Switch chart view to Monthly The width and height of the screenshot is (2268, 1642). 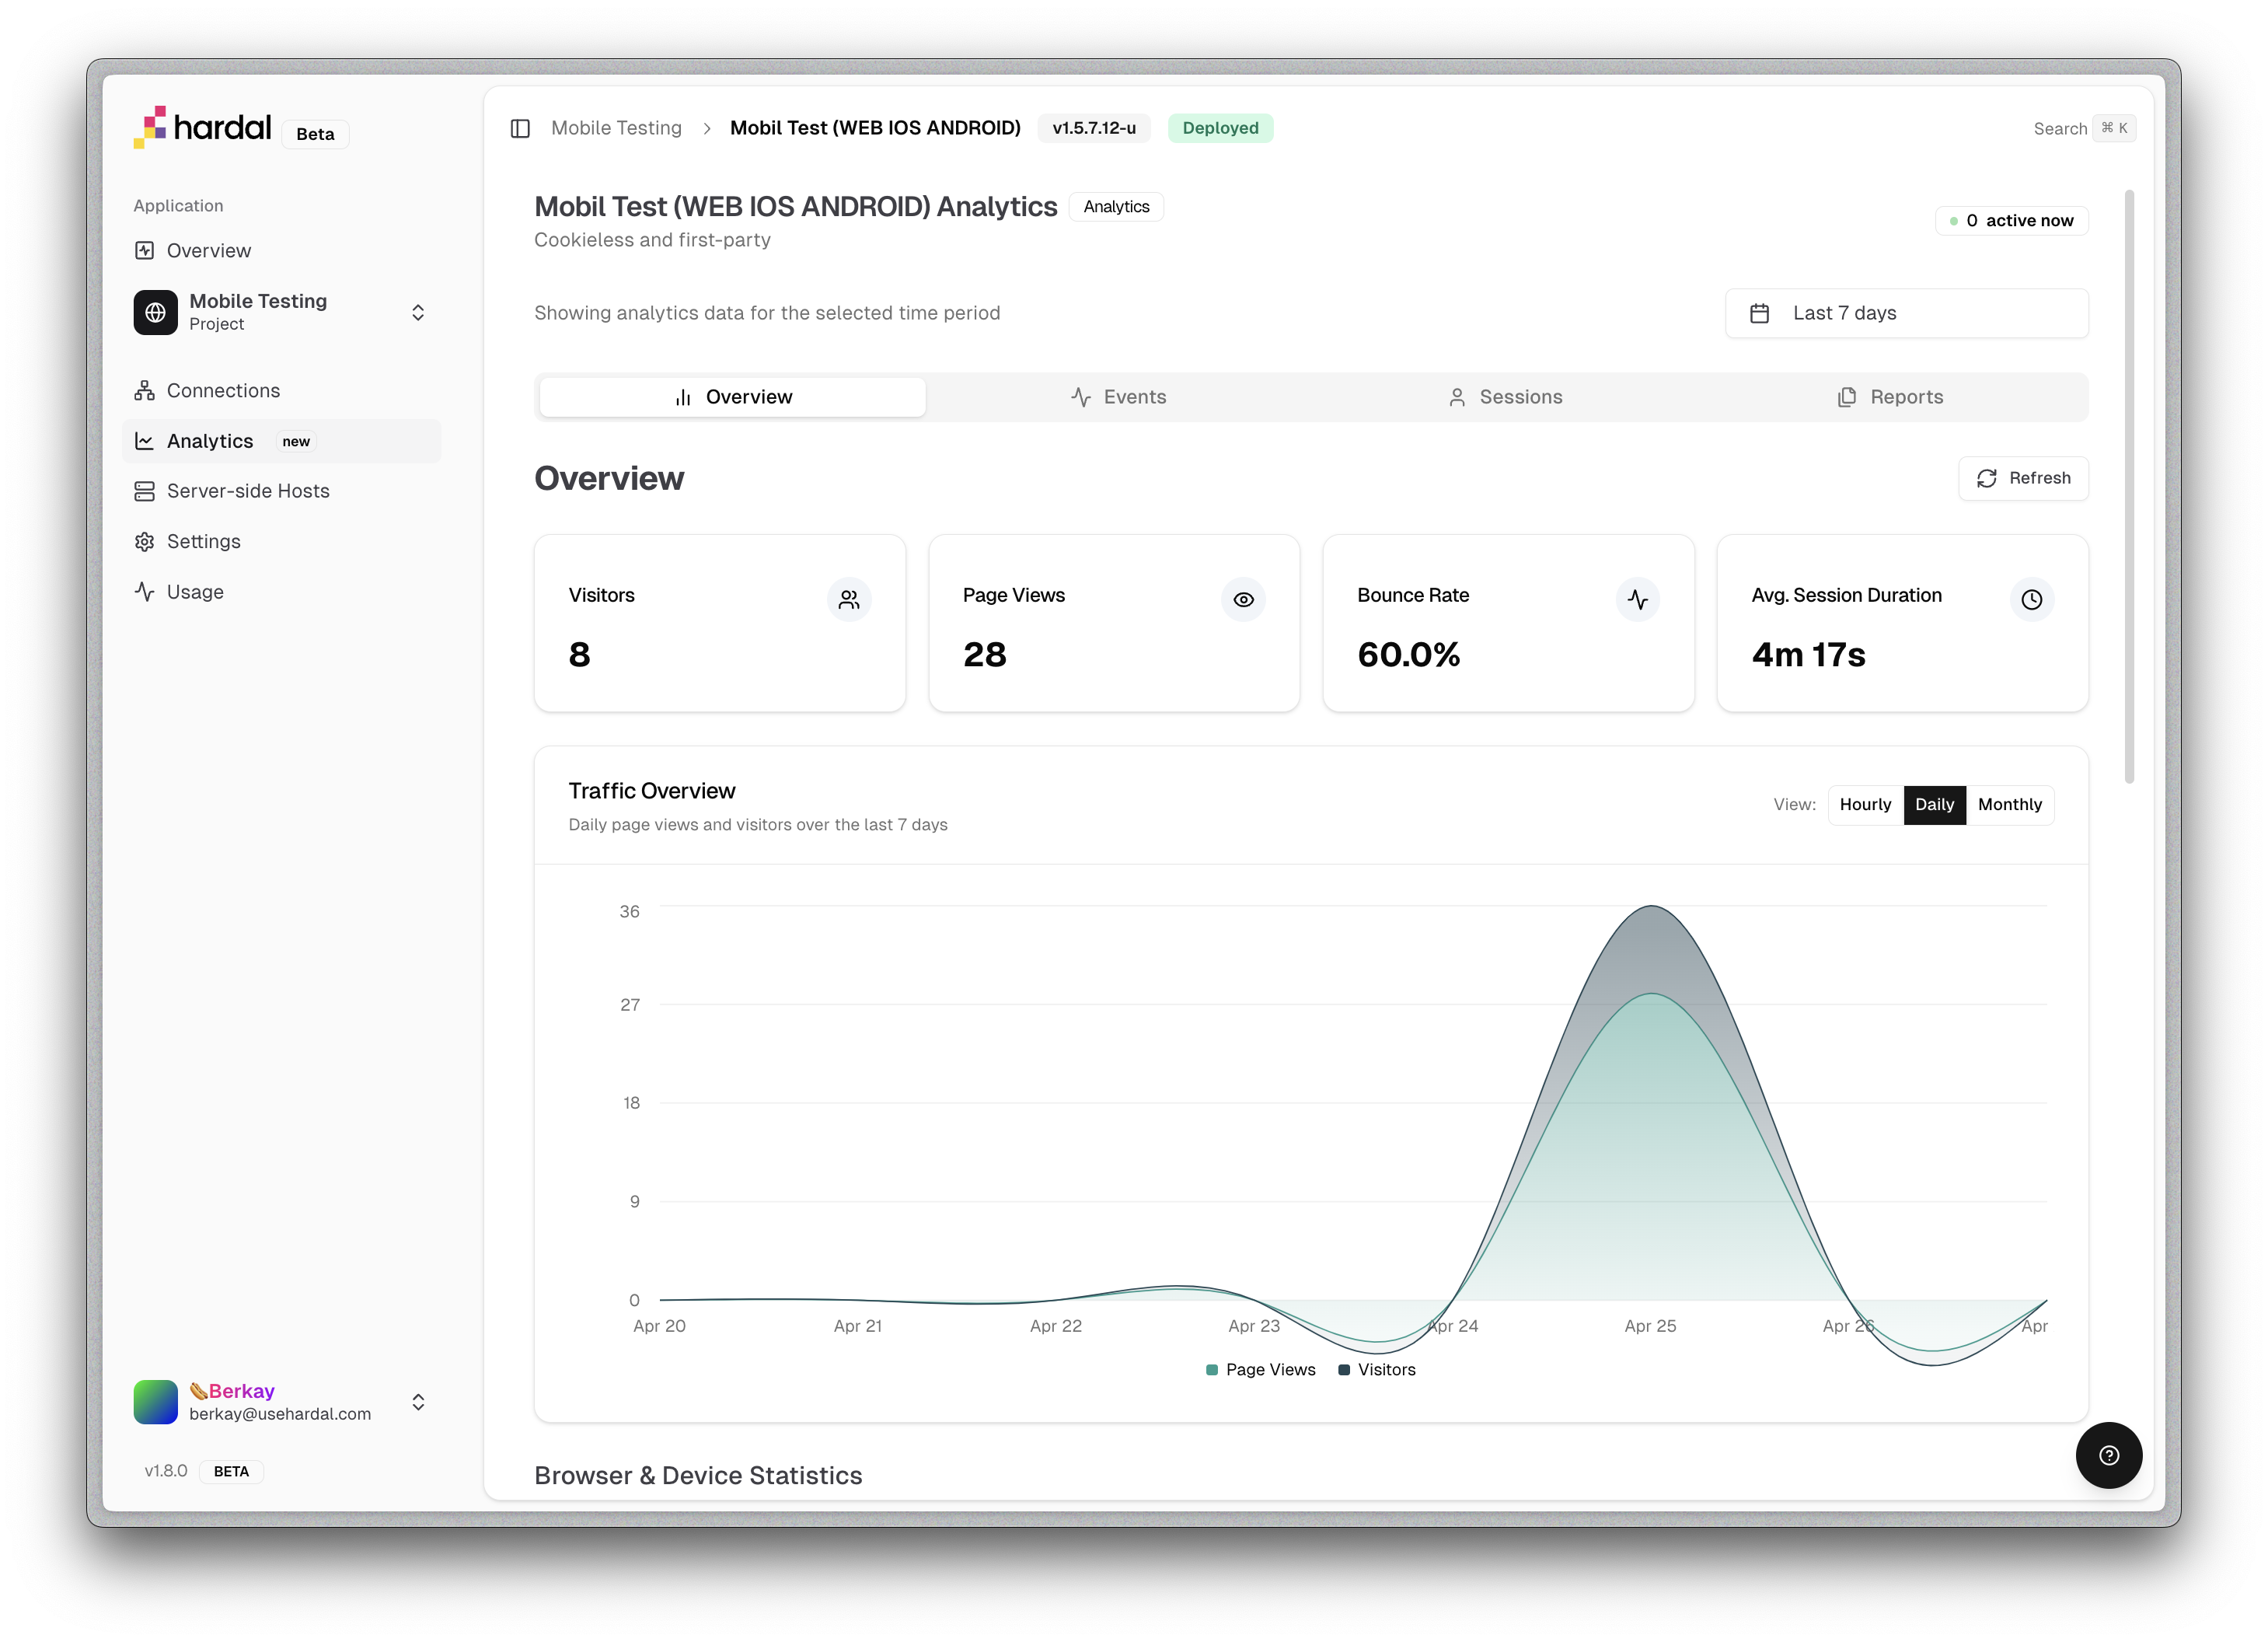[x=2009, y=805]
